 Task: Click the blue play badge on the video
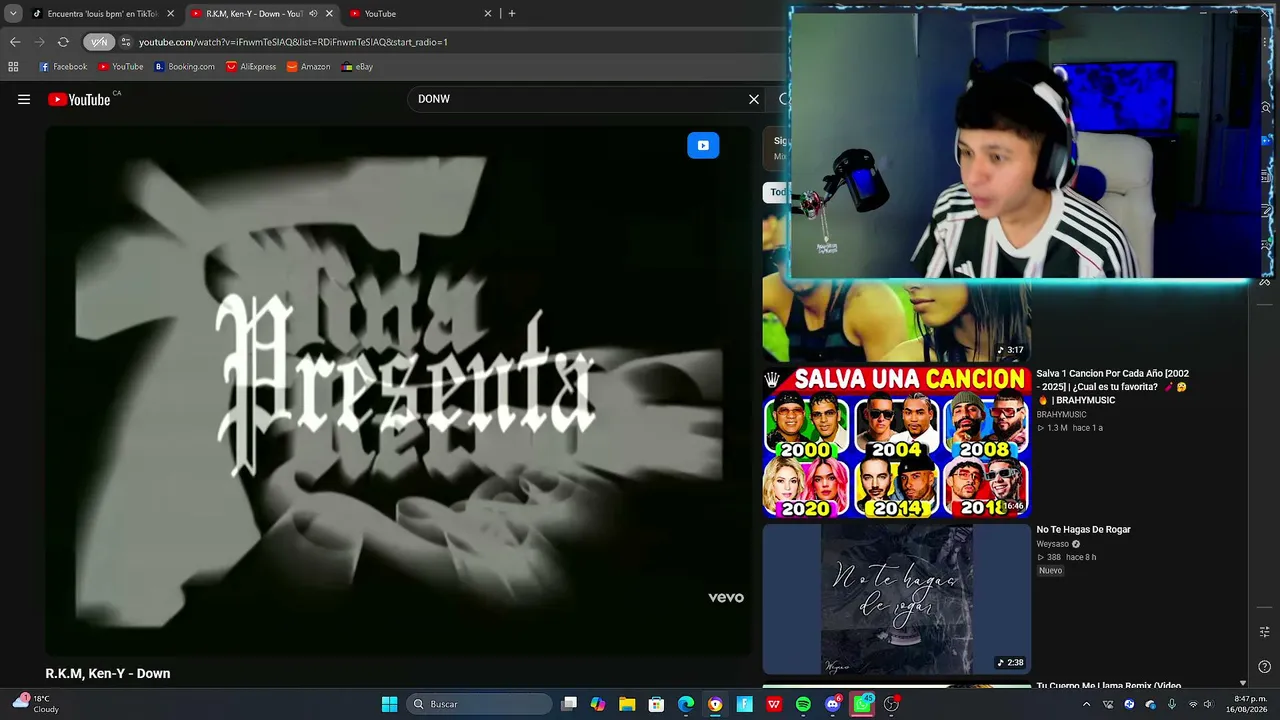(703, 145)
